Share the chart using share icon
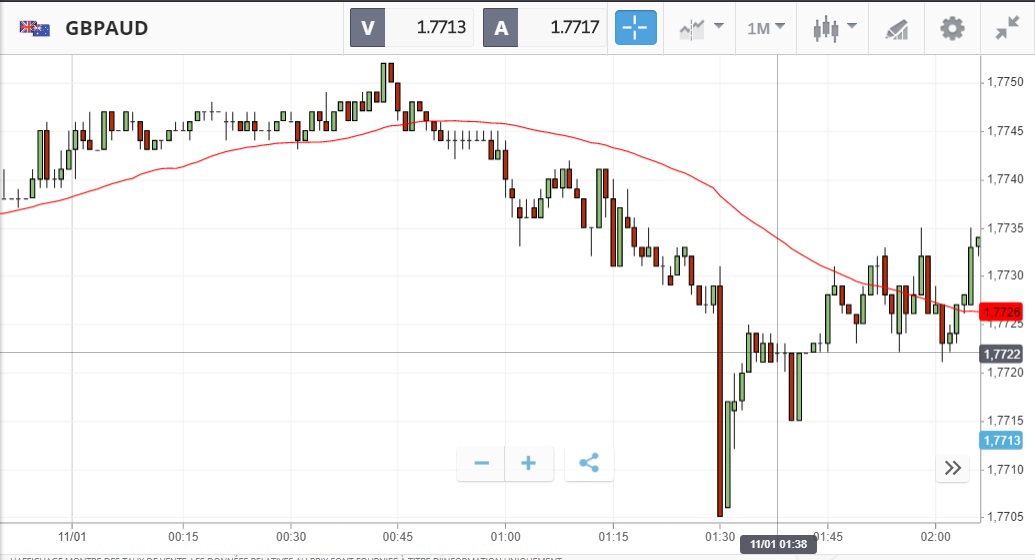Viewport: 1035px width, 560px height. click(589, 464)
